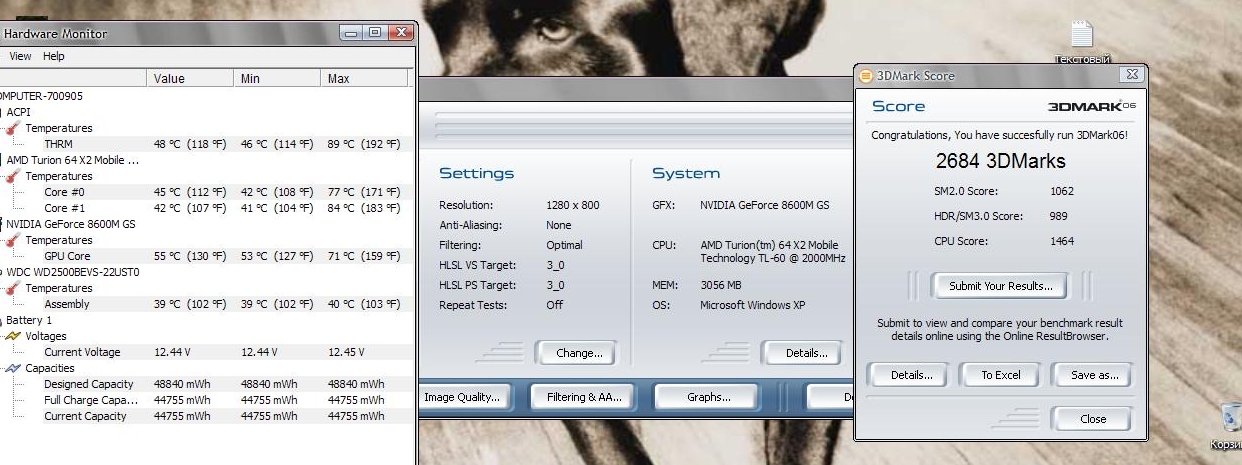Click the Change... button under Settings
This screenshot has width=1242, height=465.
pyautogui.click(x=576, y=353)
